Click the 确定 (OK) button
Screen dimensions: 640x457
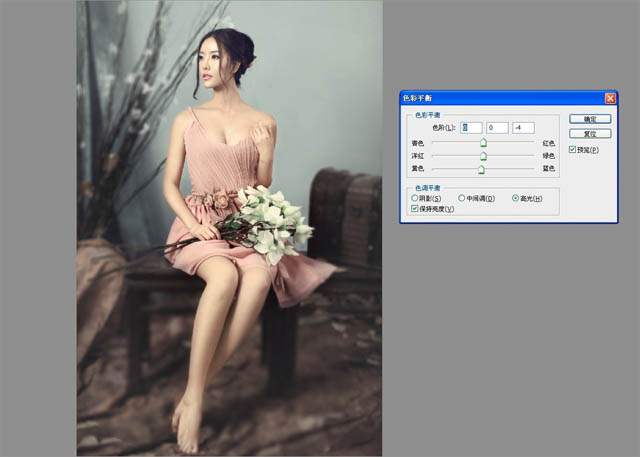click(589, 119)
